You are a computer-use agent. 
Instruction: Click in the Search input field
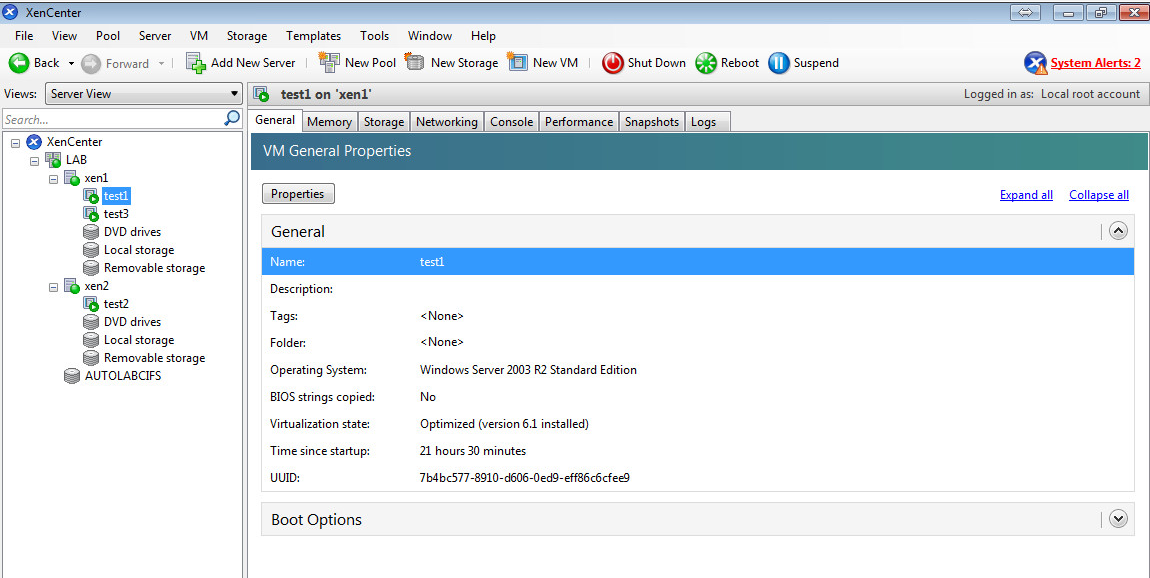click(x=112, y=119)
